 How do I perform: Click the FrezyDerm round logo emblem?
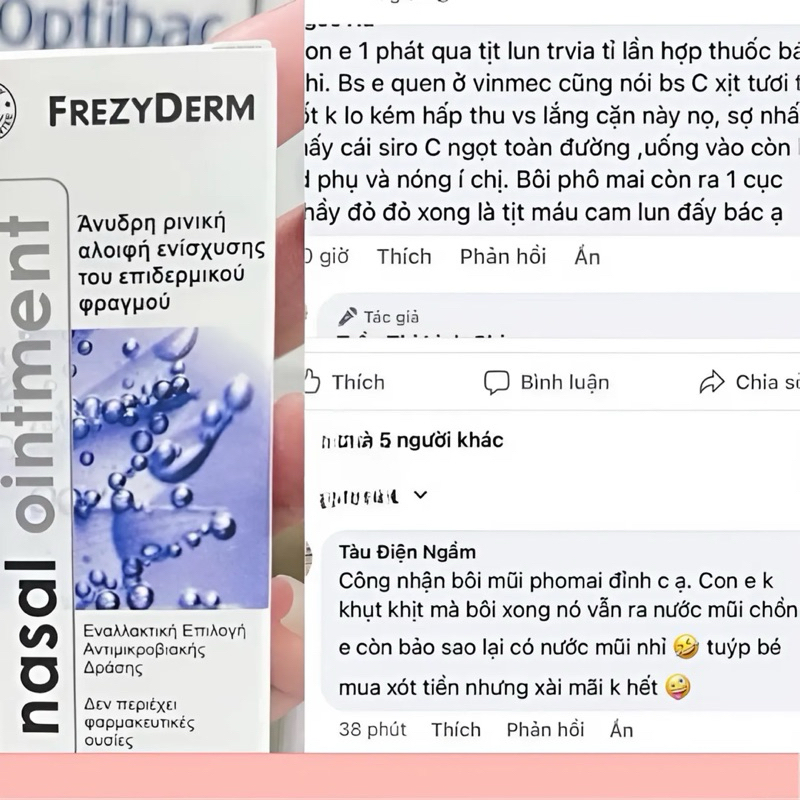(x=7, y=110)
